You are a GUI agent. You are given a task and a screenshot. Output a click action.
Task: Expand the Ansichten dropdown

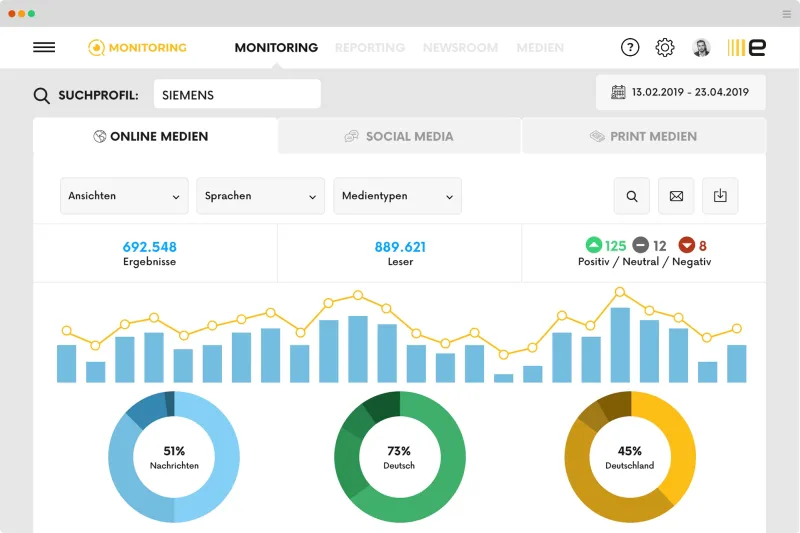tap(124, 196)
